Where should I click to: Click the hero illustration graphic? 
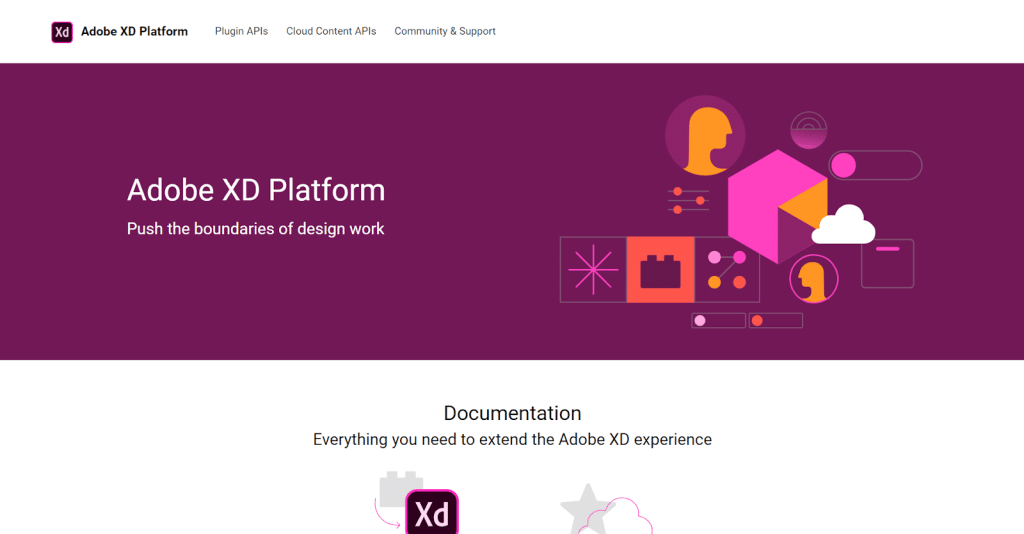click(741, 212)
